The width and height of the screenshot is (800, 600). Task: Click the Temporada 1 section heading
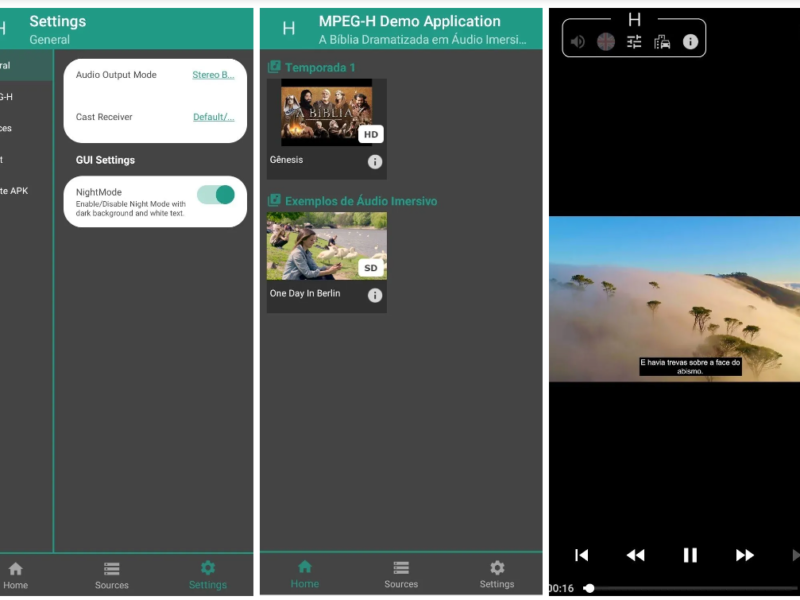click(320, 67)
